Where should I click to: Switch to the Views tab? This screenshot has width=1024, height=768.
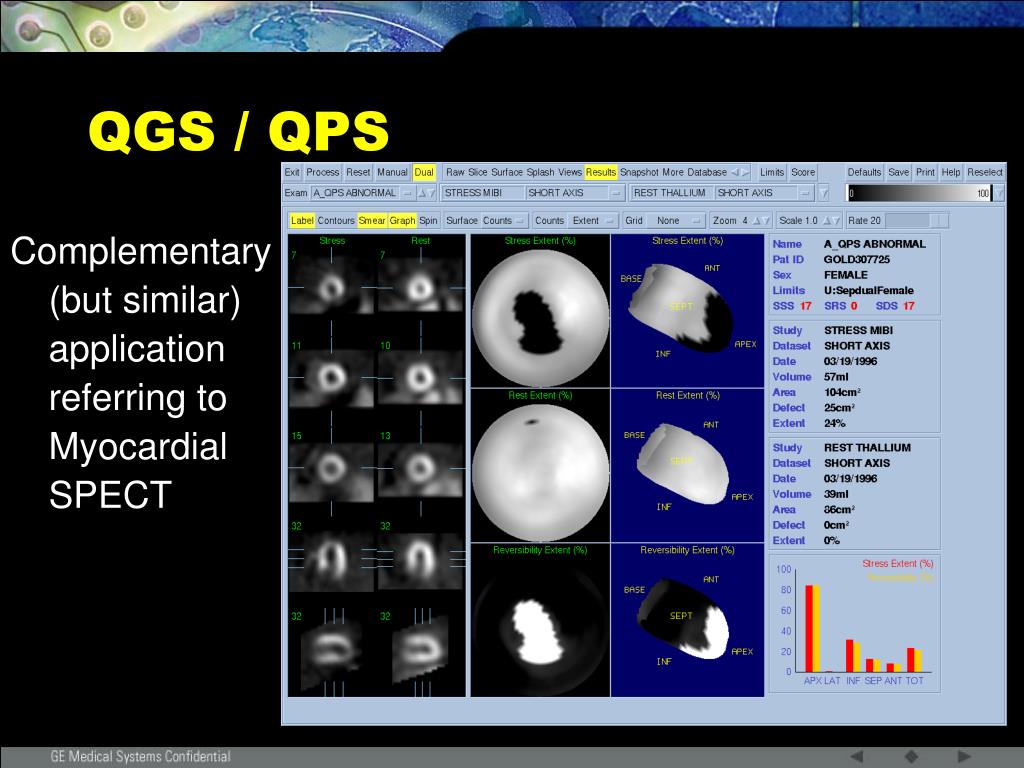[x=569, y=172]
